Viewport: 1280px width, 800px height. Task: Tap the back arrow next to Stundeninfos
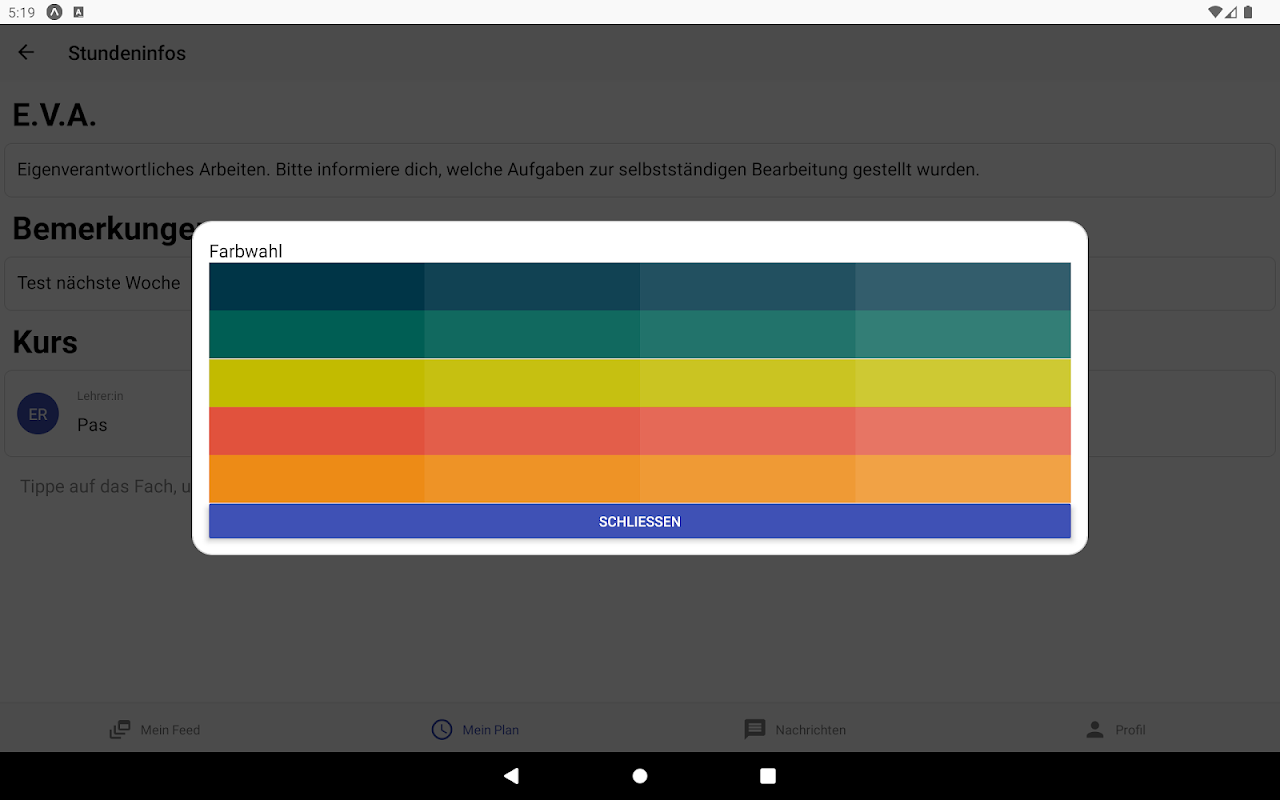[x=26, y=53]
